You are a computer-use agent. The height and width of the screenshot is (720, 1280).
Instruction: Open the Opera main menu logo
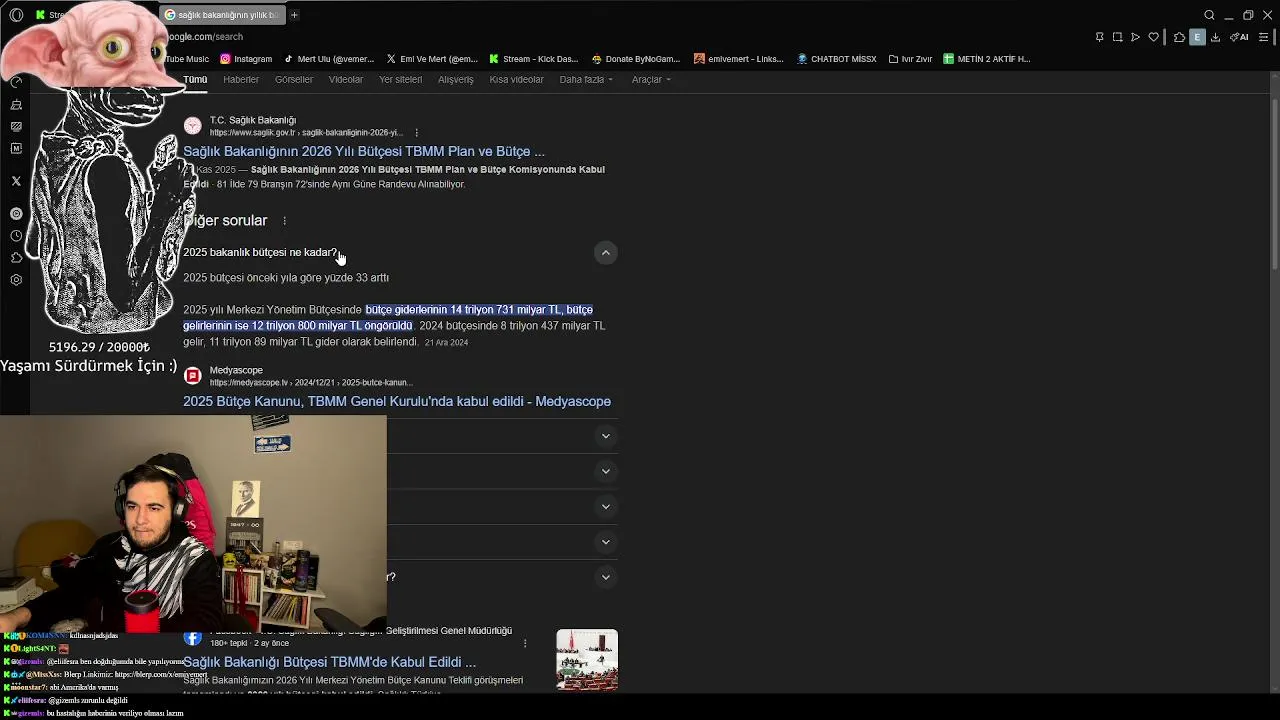tap(16, 15)
